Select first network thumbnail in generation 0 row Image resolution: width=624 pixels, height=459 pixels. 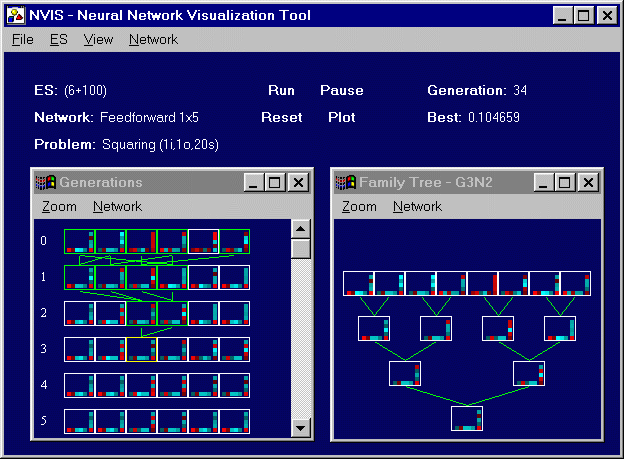79,241
